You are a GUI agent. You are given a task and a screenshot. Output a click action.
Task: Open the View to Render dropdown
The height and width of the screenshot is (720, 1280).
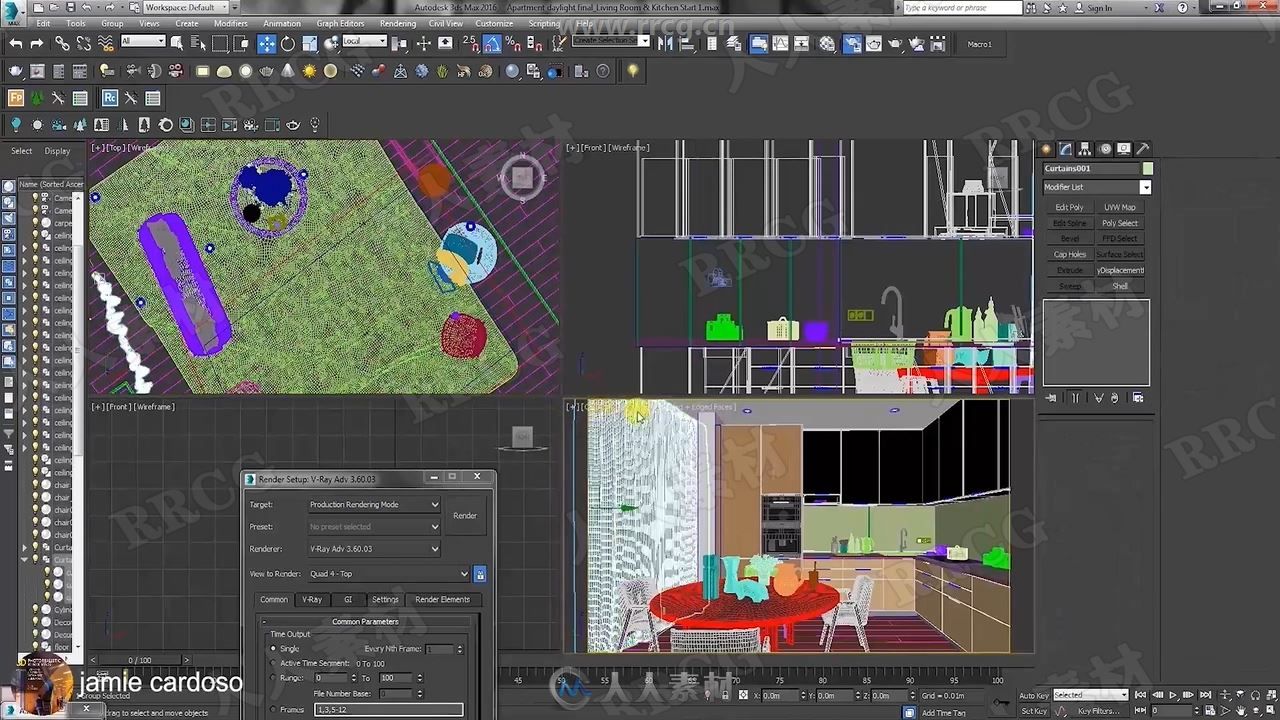click(x=389, y=574)
